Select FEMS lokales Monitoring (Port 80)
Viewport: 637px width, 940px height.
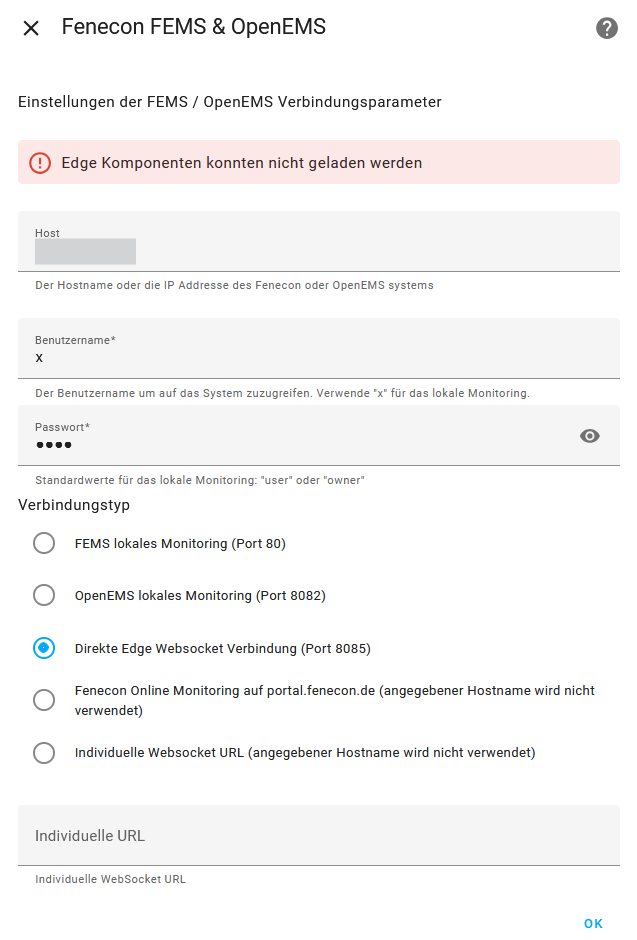click(x=44, y=543)
